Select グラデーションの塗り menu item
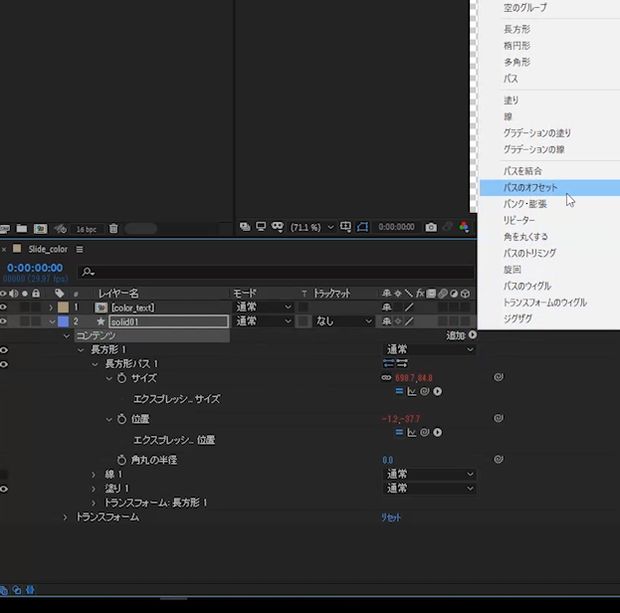Viewport: 620px width, 613px height. tap(537, 133)
